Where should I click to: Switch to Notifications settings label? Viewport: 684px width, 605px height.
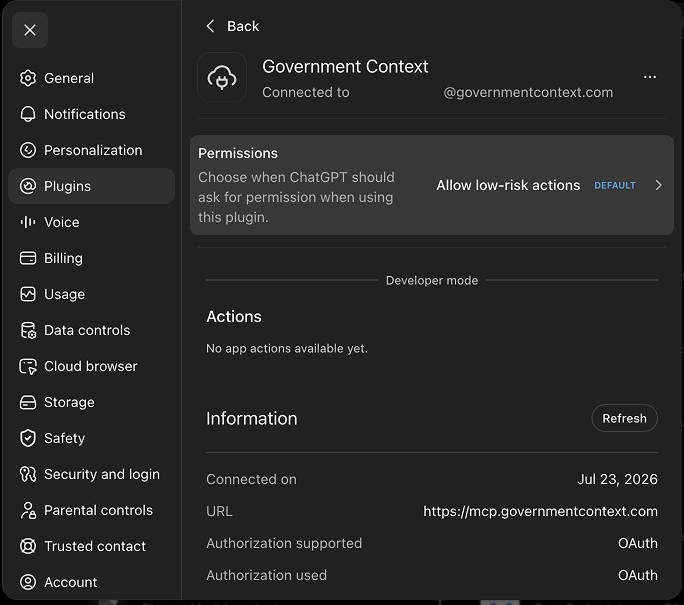pos(85,114)
